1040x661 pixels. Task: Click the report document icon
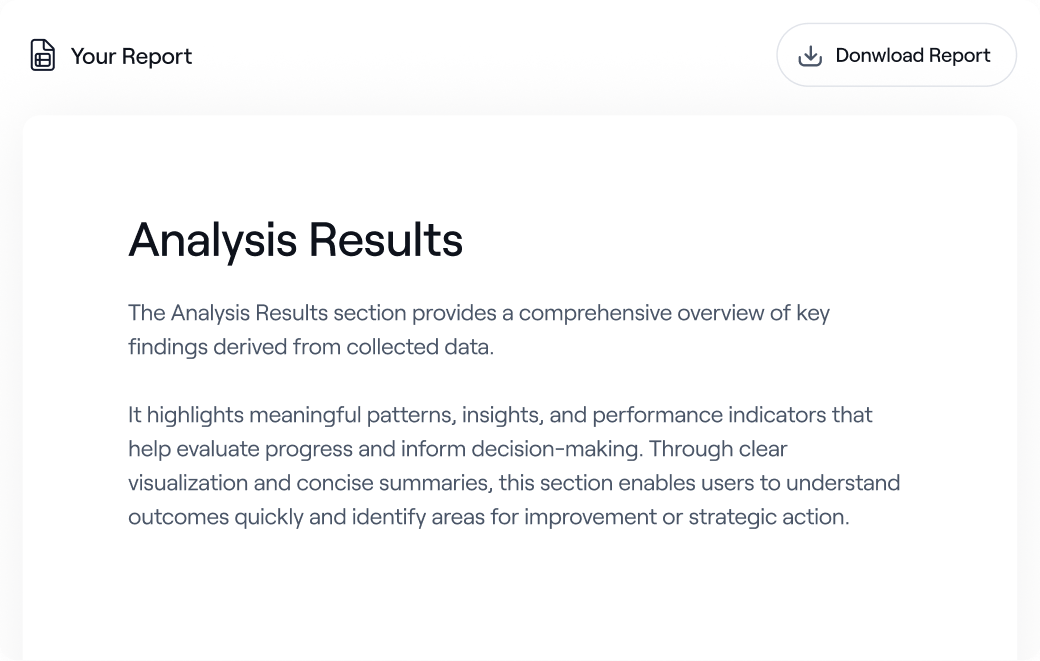coord(42,55)
